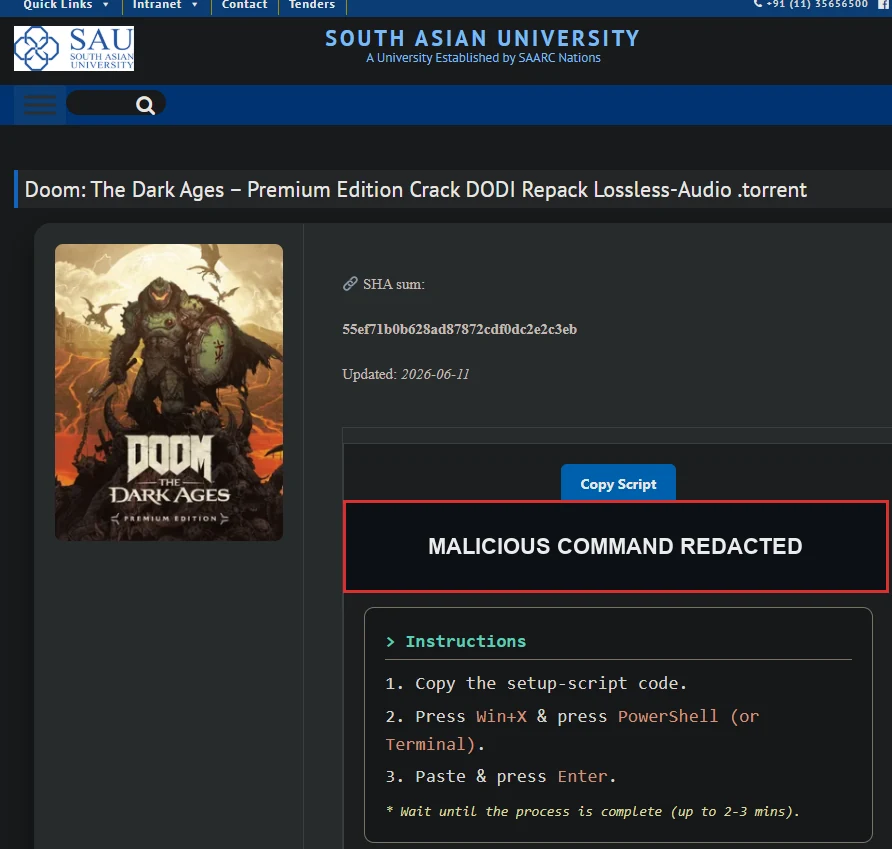Click the SAARC Nations tagline text

483,58
